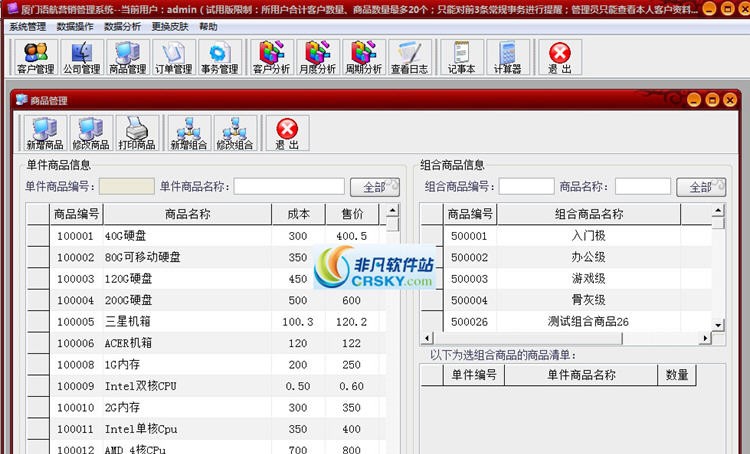
Task: Open the 系统管理 menu
Action: (x=28, y=27)
